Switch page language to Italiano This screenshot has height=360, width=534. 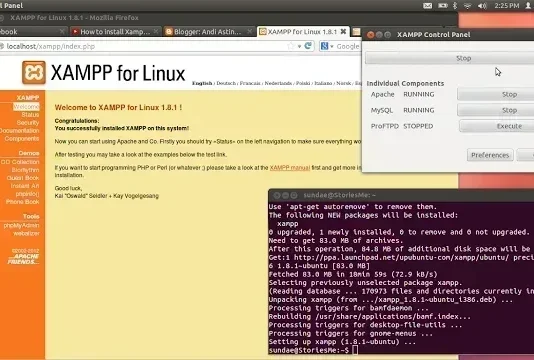point(323,83)
